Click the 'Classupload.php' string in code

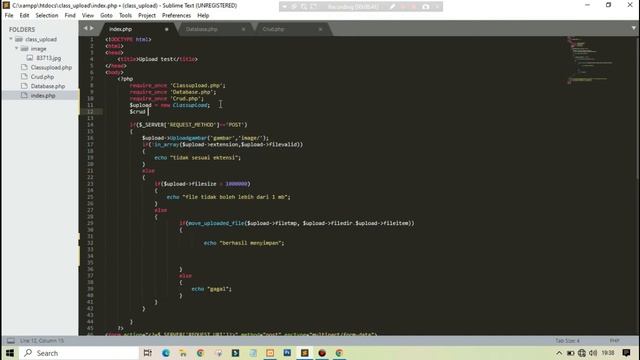[197, 86]
